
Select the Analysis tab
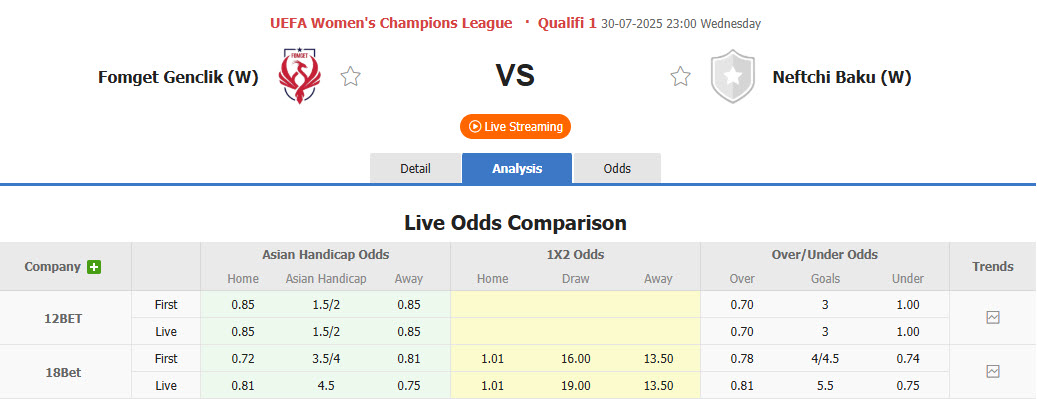coord(517,168)
